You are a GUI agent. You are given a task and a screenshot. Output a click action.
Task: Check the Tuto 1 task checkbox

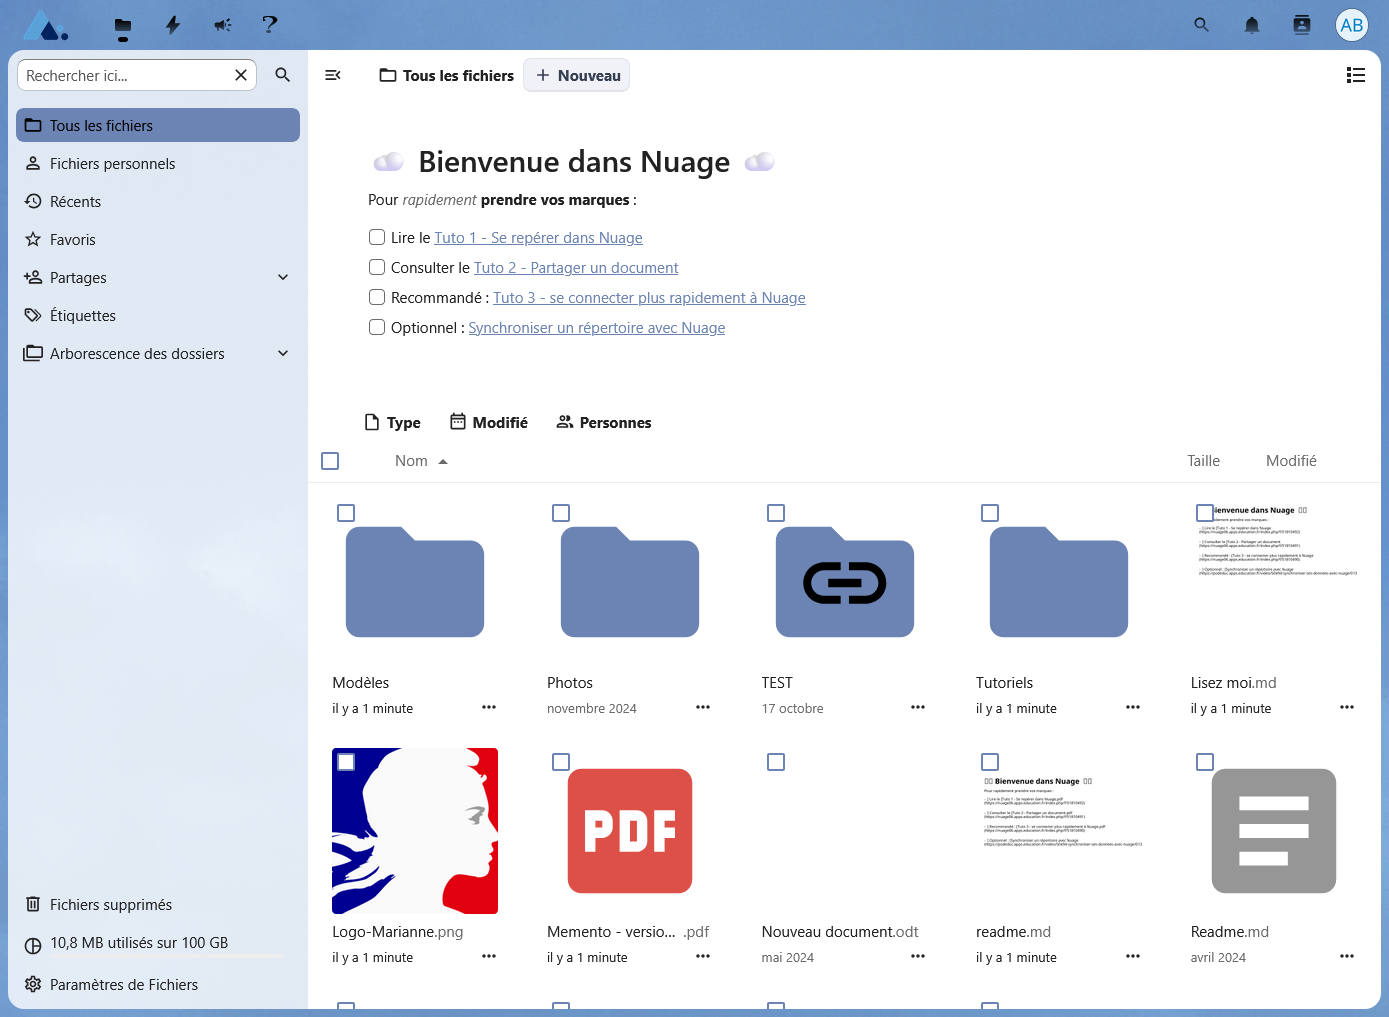377,237
